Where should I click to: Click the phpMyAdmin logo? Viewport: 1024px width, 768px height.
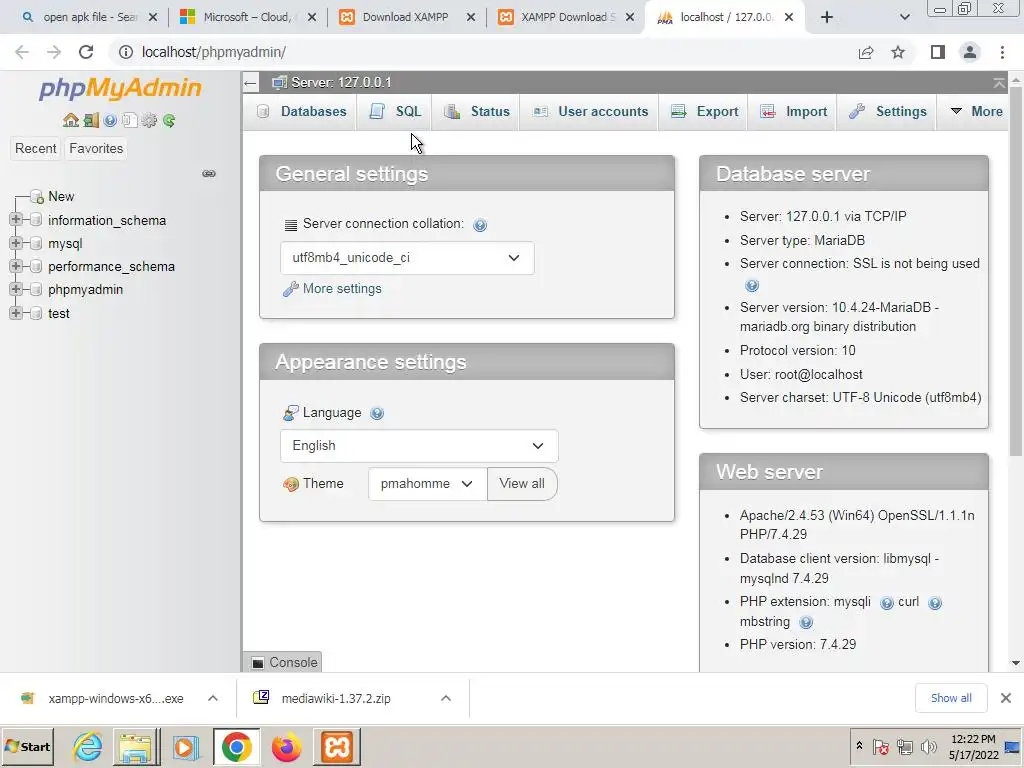120,88
